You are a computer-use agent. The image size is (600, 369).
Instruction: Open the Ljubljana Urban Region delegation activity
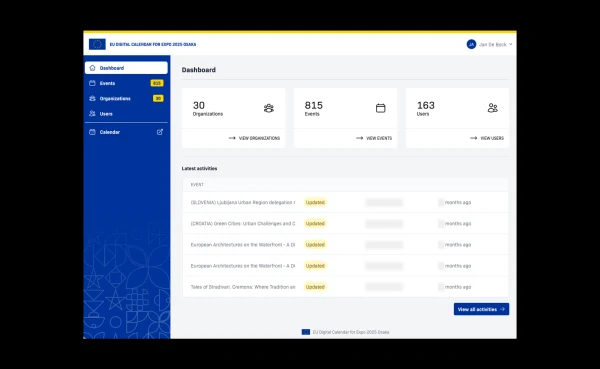243,202
